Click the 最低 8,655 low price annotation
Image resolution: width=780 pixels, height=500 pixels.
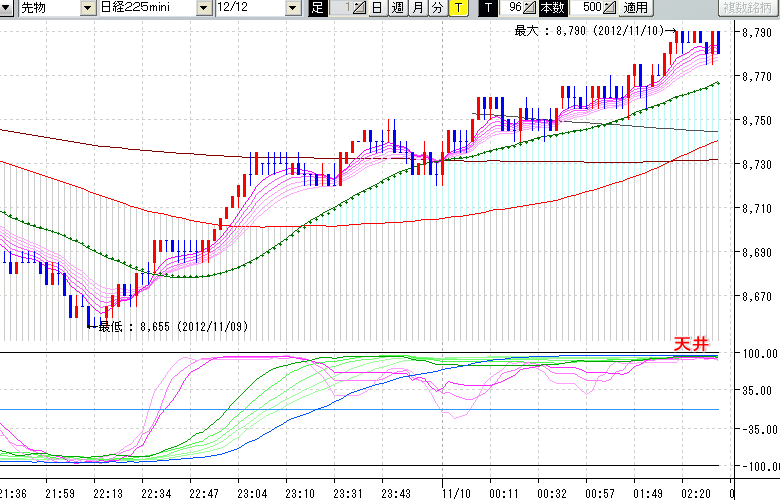tap(172, 326)
